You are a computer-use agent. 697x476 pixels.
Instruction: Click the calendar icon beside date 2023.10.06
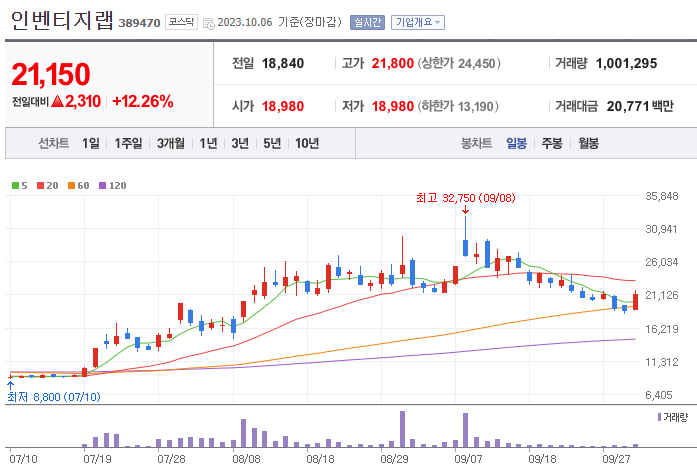tap(208, 23)
